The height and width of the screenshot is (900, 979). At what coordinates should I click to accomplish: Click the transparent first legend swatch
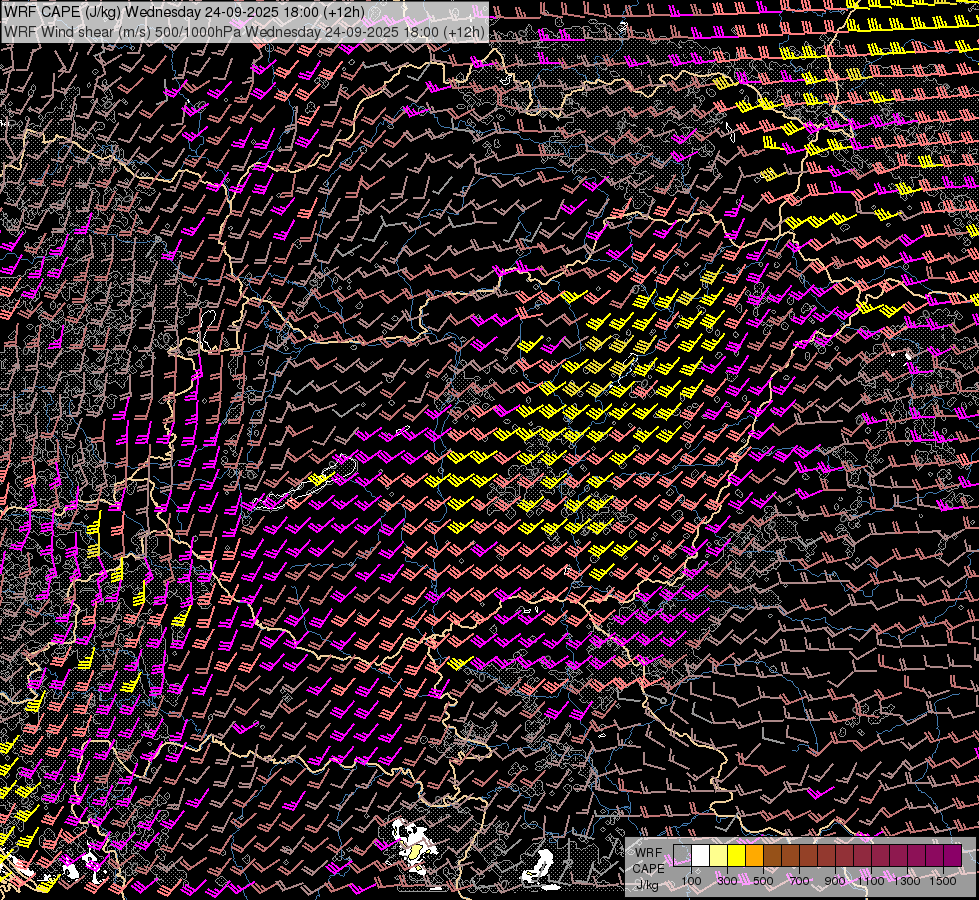[682, 855]
